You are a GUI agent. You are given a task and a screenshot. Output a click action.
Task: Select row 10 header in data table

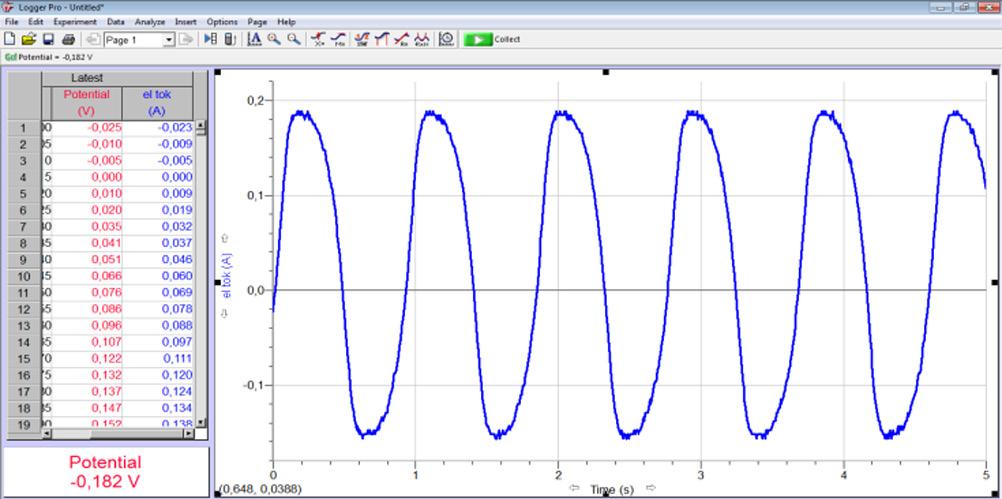pos(24,276)
